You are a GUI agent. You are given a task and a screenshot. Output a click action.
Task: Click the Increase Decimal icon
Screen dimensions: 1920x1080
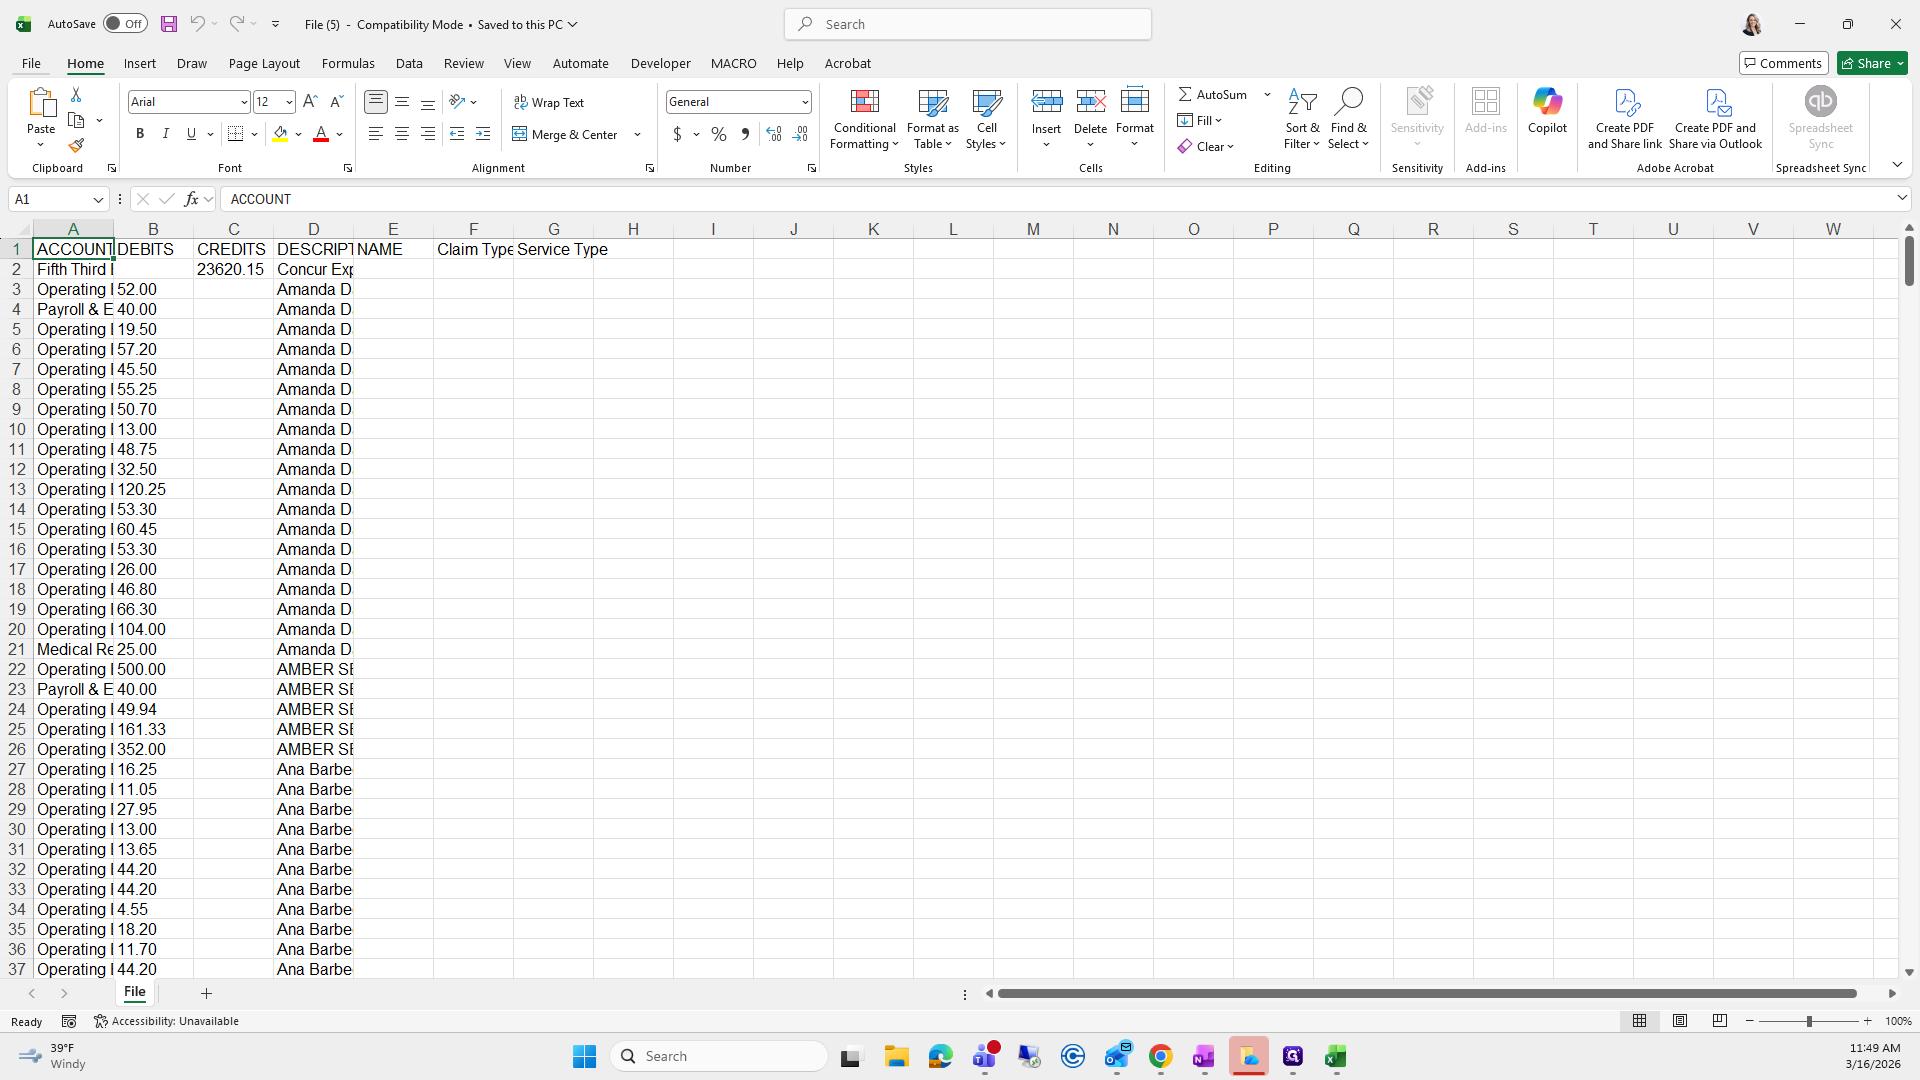pos(774,134)
